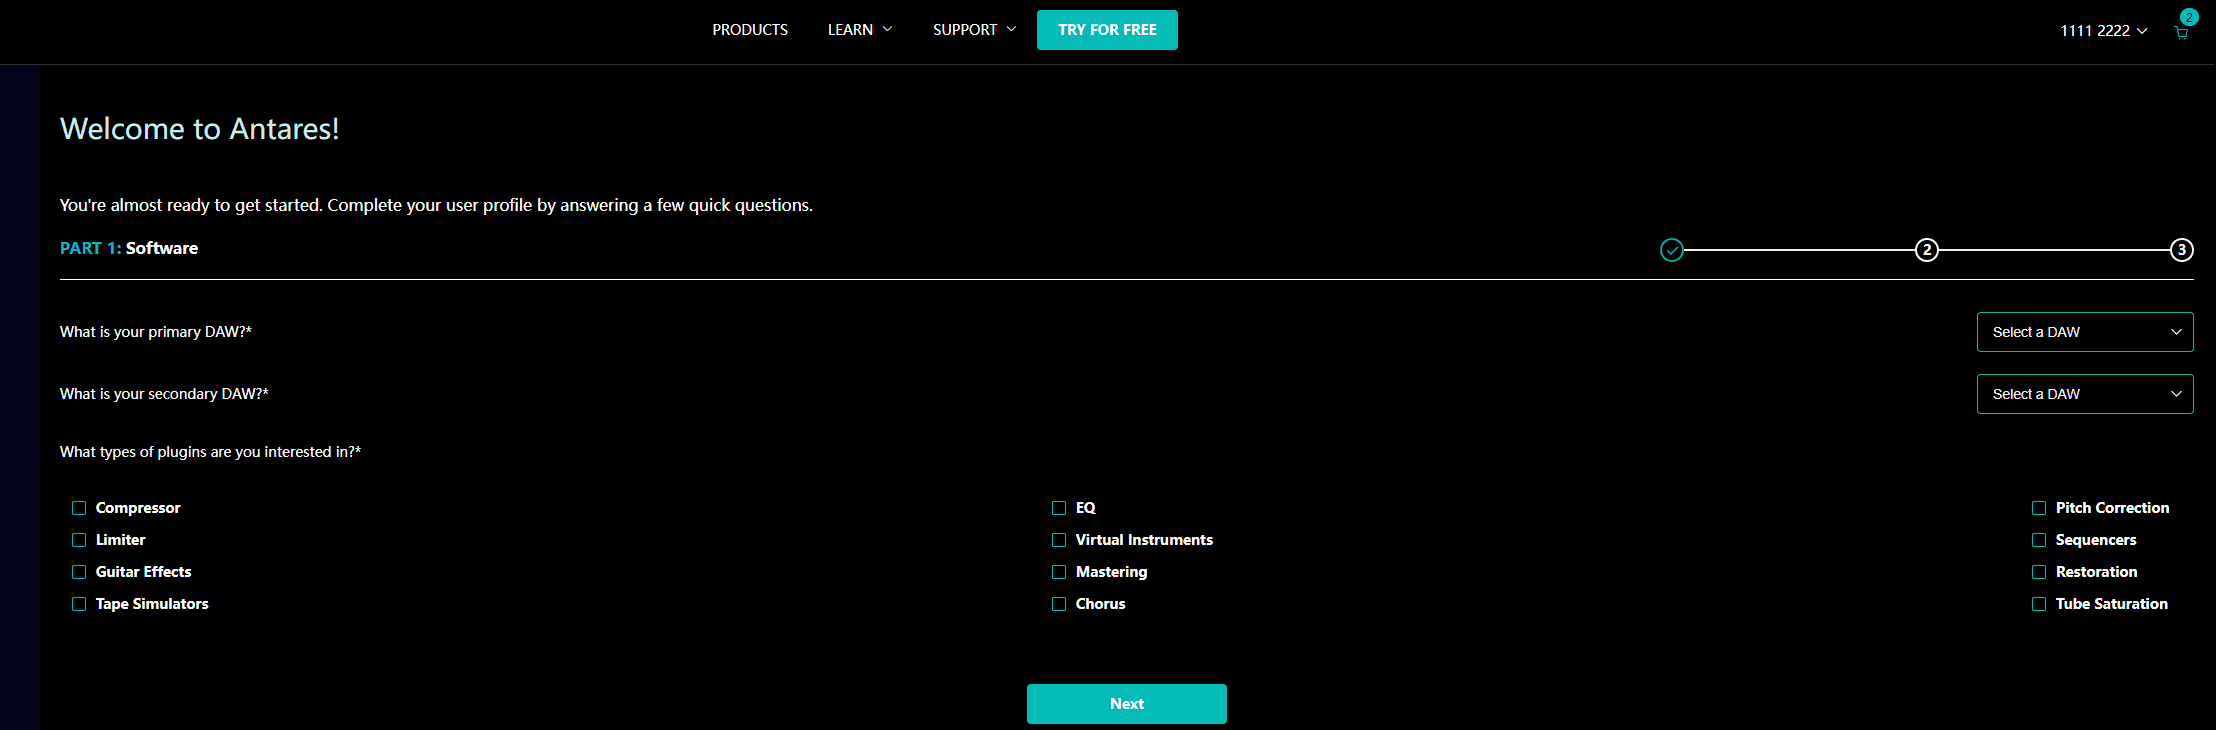Enable the Limiter checkbox

click(79, 540)
